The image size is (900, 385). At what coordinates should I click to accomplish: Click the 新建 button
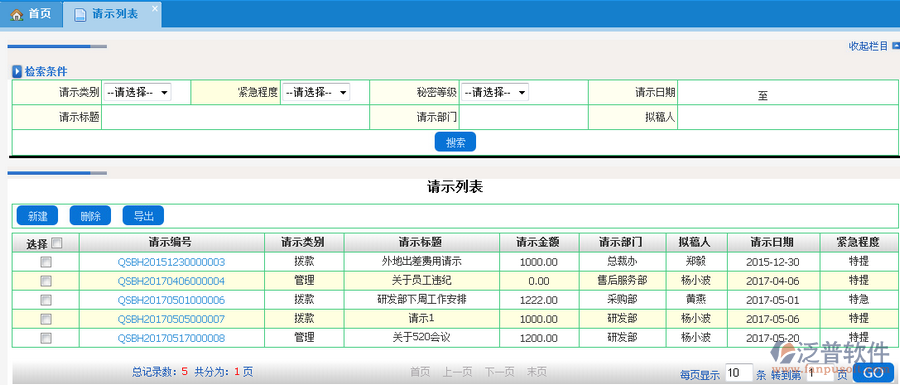37,216
